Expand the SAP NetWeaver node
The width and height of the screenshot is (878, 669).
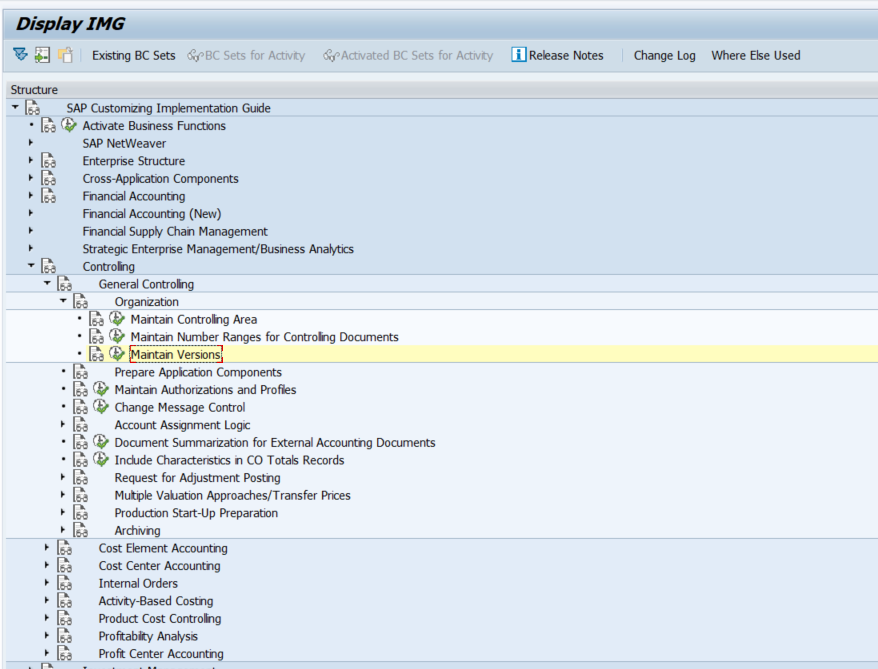[31, 143]
